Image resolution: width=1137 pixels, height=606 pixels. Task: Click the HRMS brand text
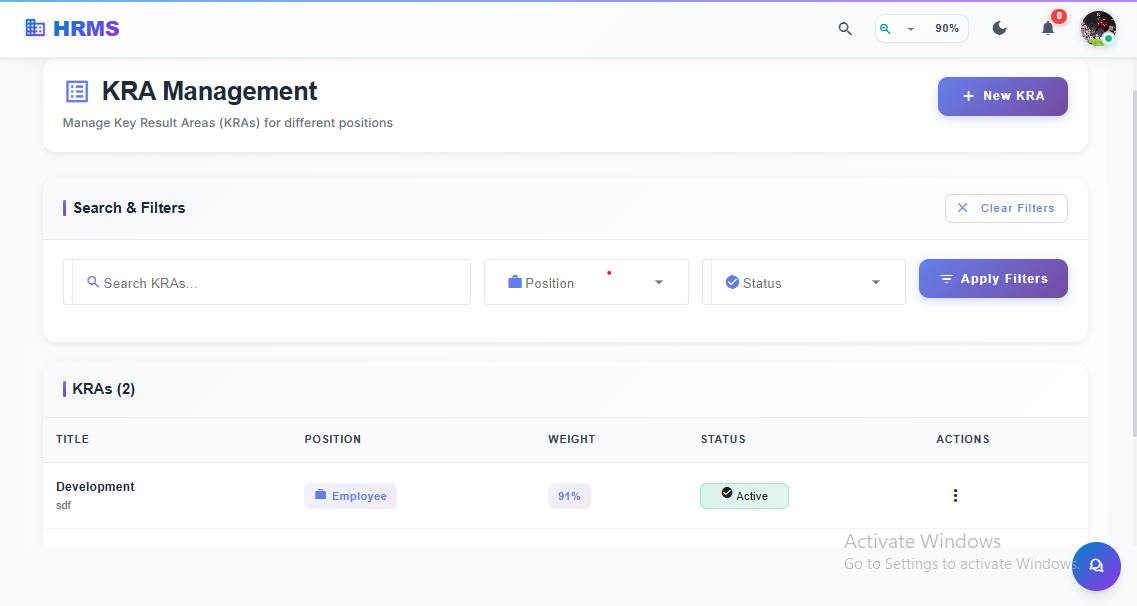(86, 28)
